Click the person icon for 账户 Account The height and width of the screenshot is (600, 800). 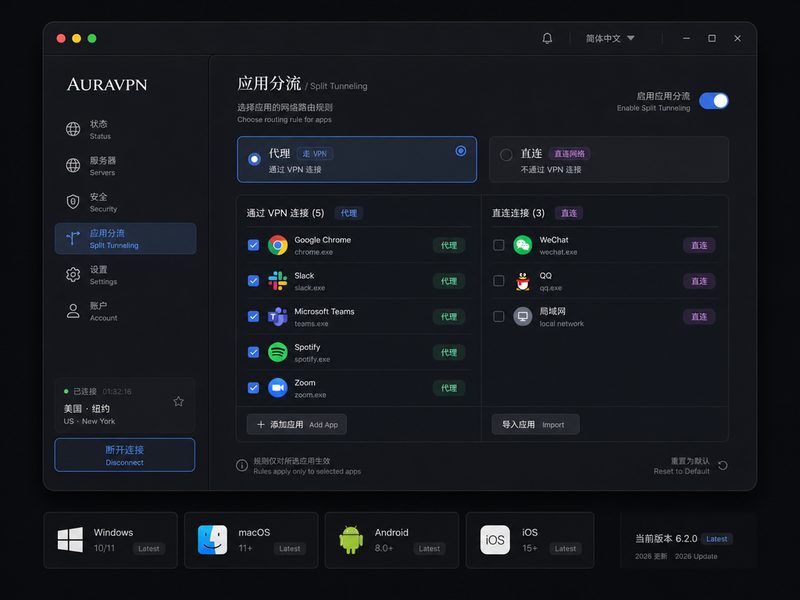point(73,311)
